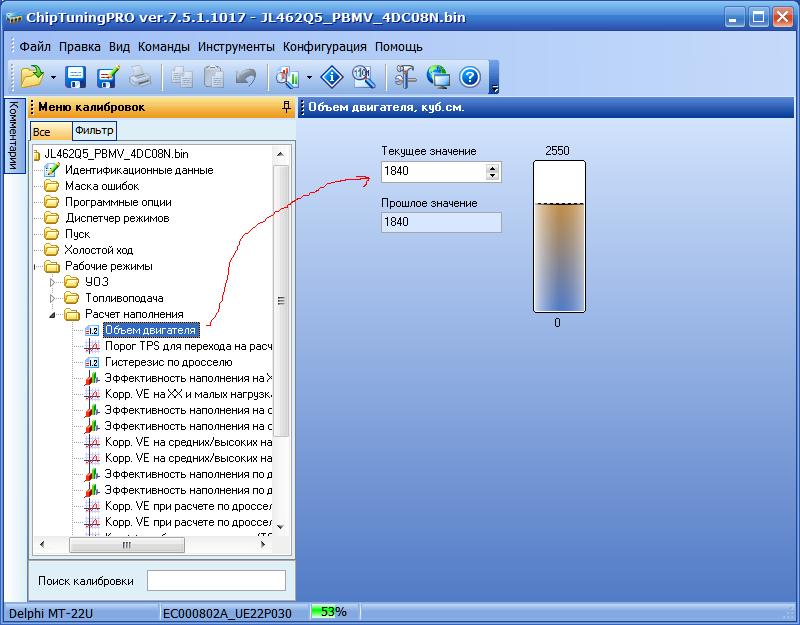Click the pin icon in Меню калибровок header

286,107
